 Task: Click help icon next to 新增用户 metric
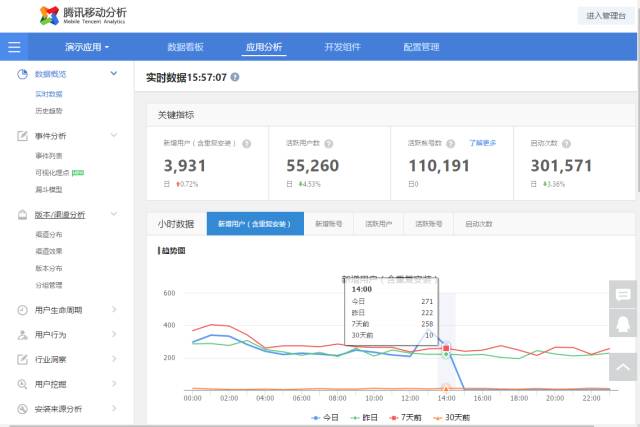tap(247, 144)
